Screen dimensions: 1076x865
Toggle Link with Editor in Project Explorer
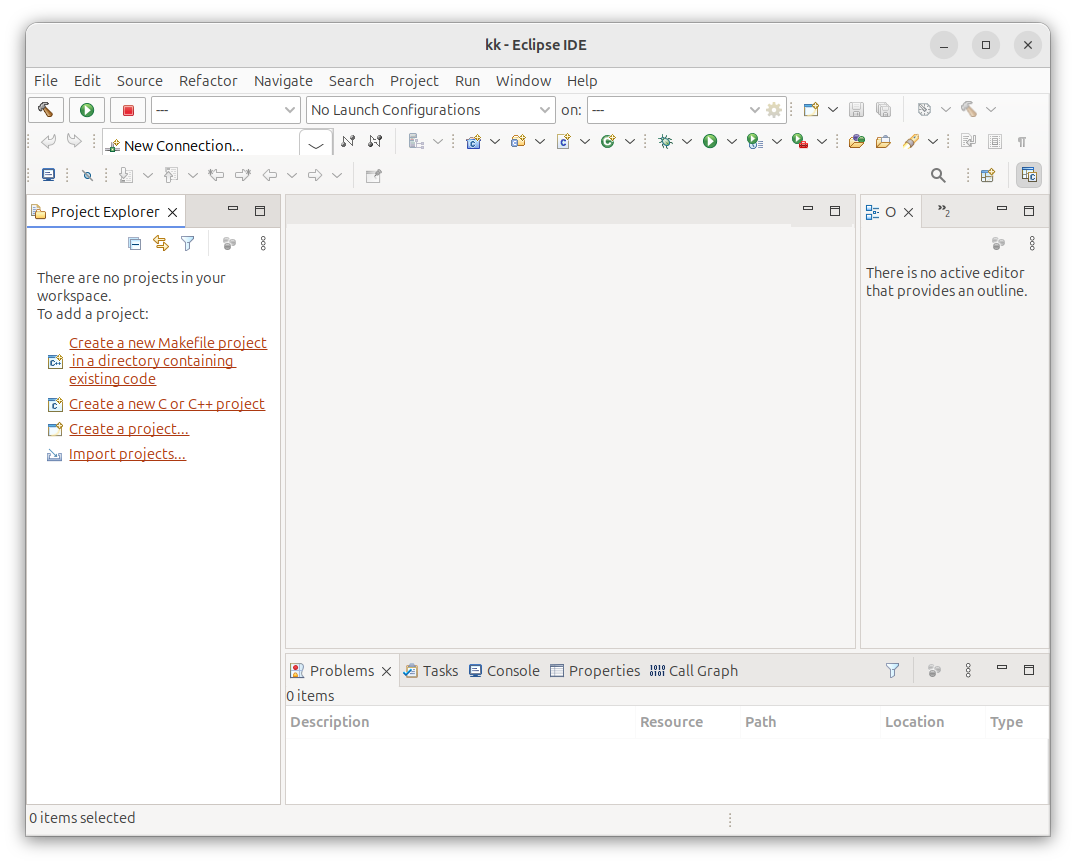[161, 243]
